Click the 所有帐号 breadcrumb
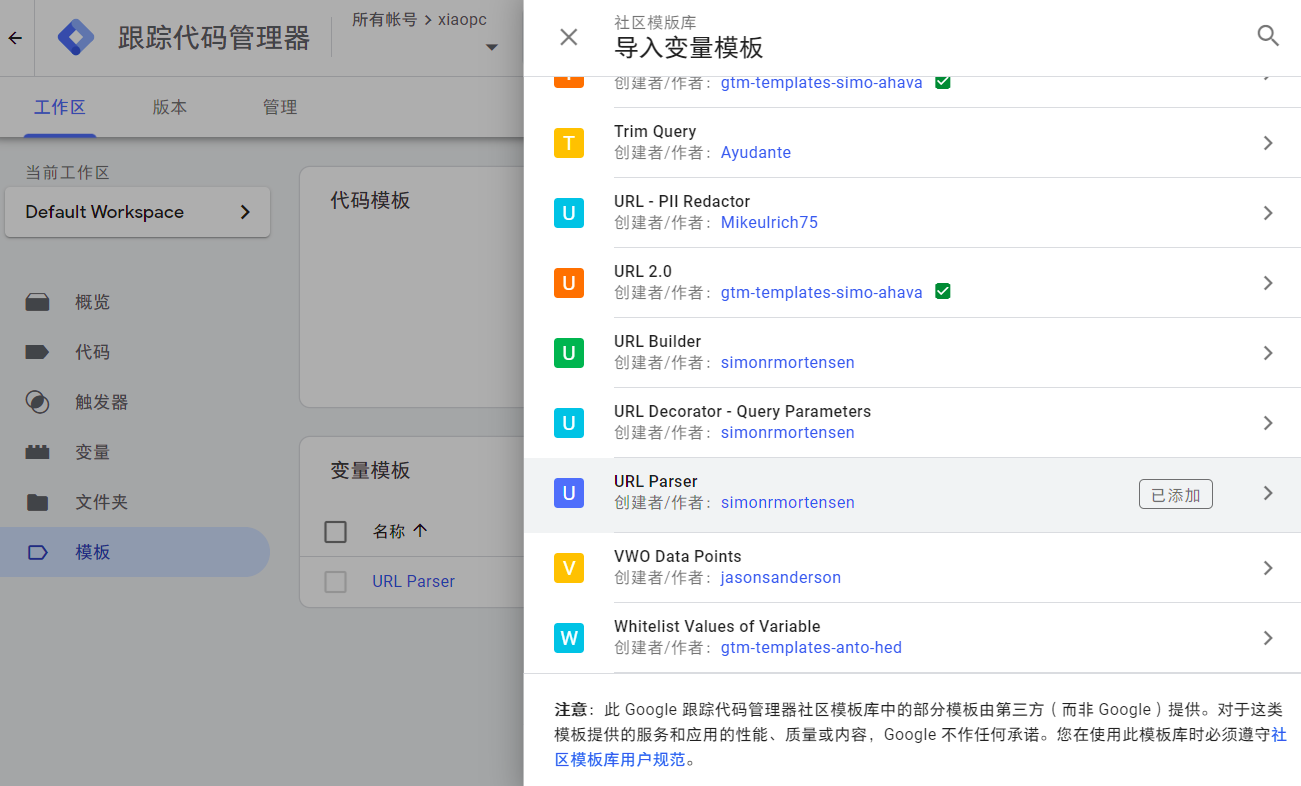Viewport: 1301px width, 786px height. 385,19
